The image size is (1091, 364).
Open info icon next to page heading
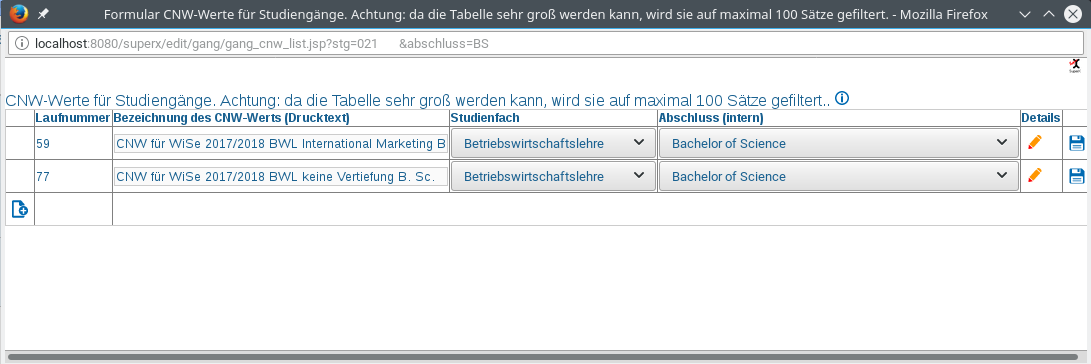842,98
